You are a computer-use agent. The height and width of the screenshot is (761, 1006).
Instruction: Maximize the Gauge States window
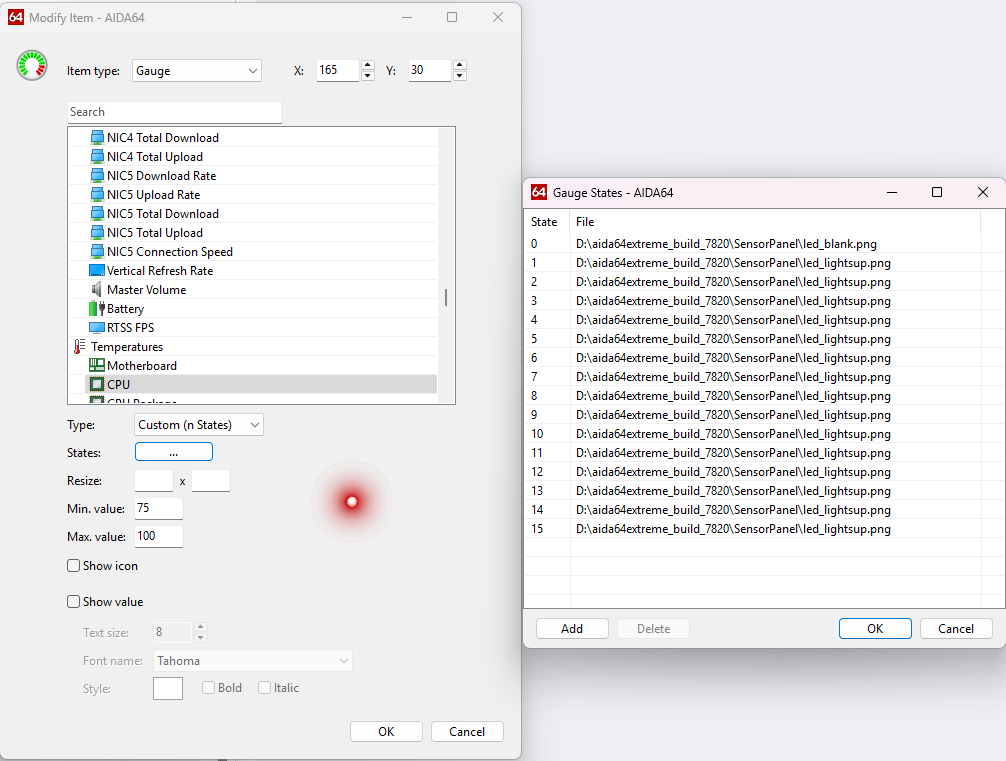pyautogui.click(x=937, y=192)
